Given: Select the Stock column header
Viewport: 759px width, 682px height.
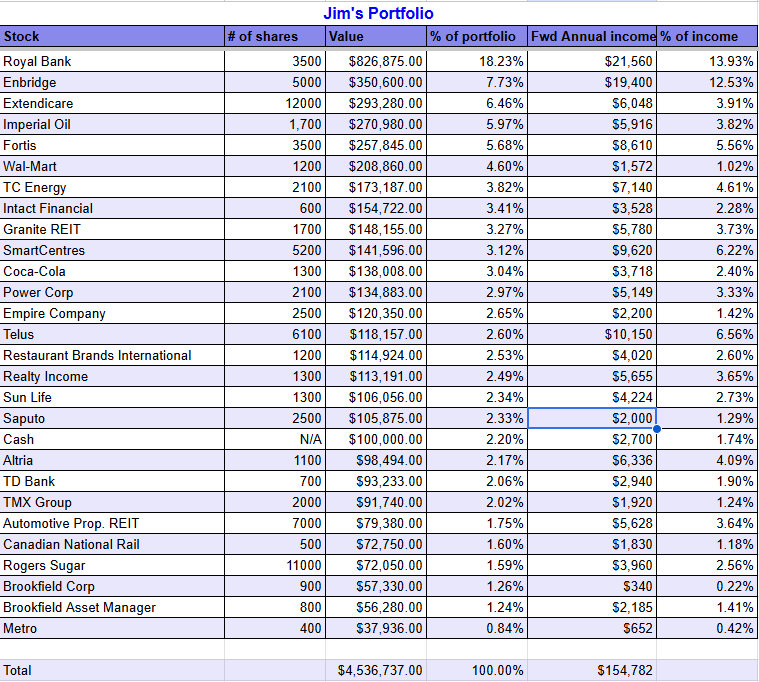Looking at the screenshot, I should (112, 36).
